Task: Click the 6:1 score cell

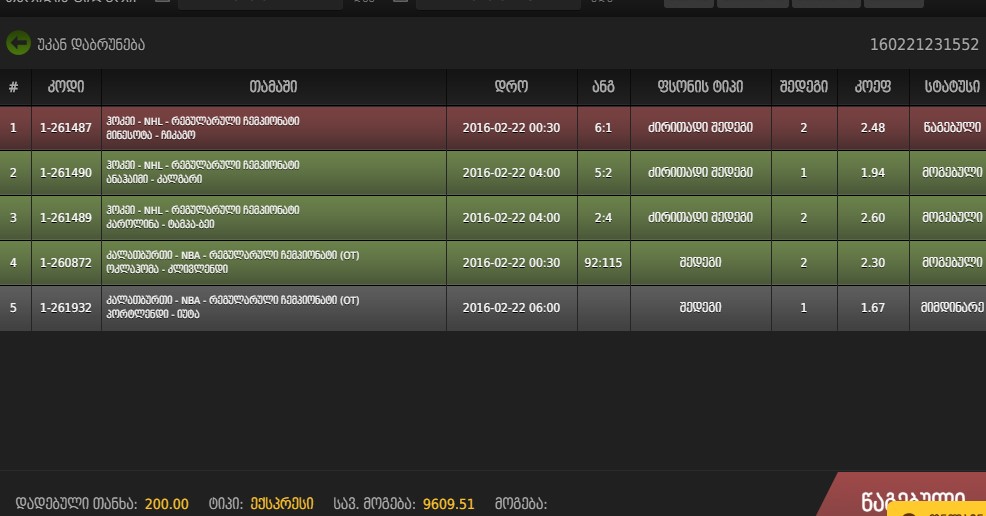Action: (603, 128)
